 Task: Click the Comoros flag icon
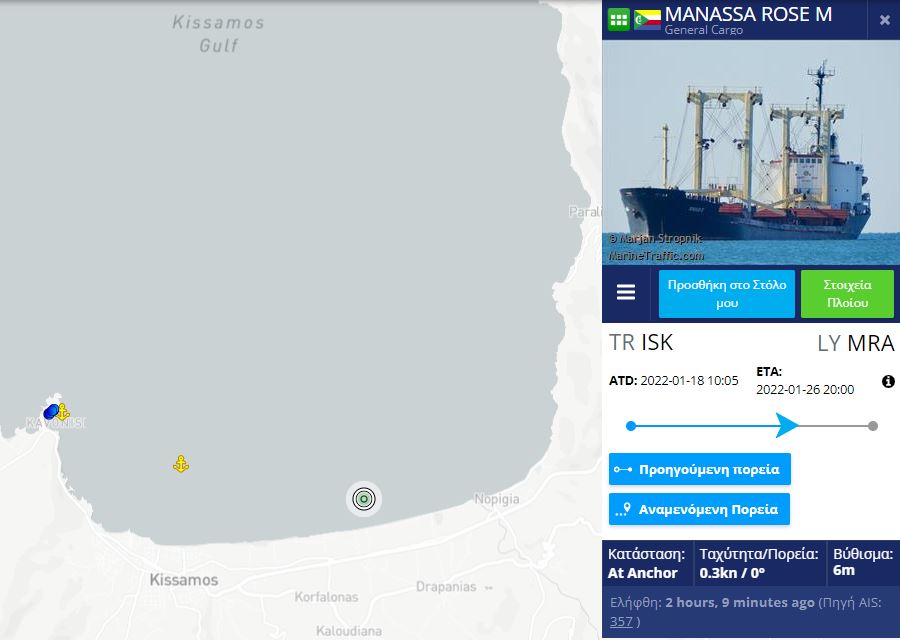pyautogui.click(x=647, y=20)
